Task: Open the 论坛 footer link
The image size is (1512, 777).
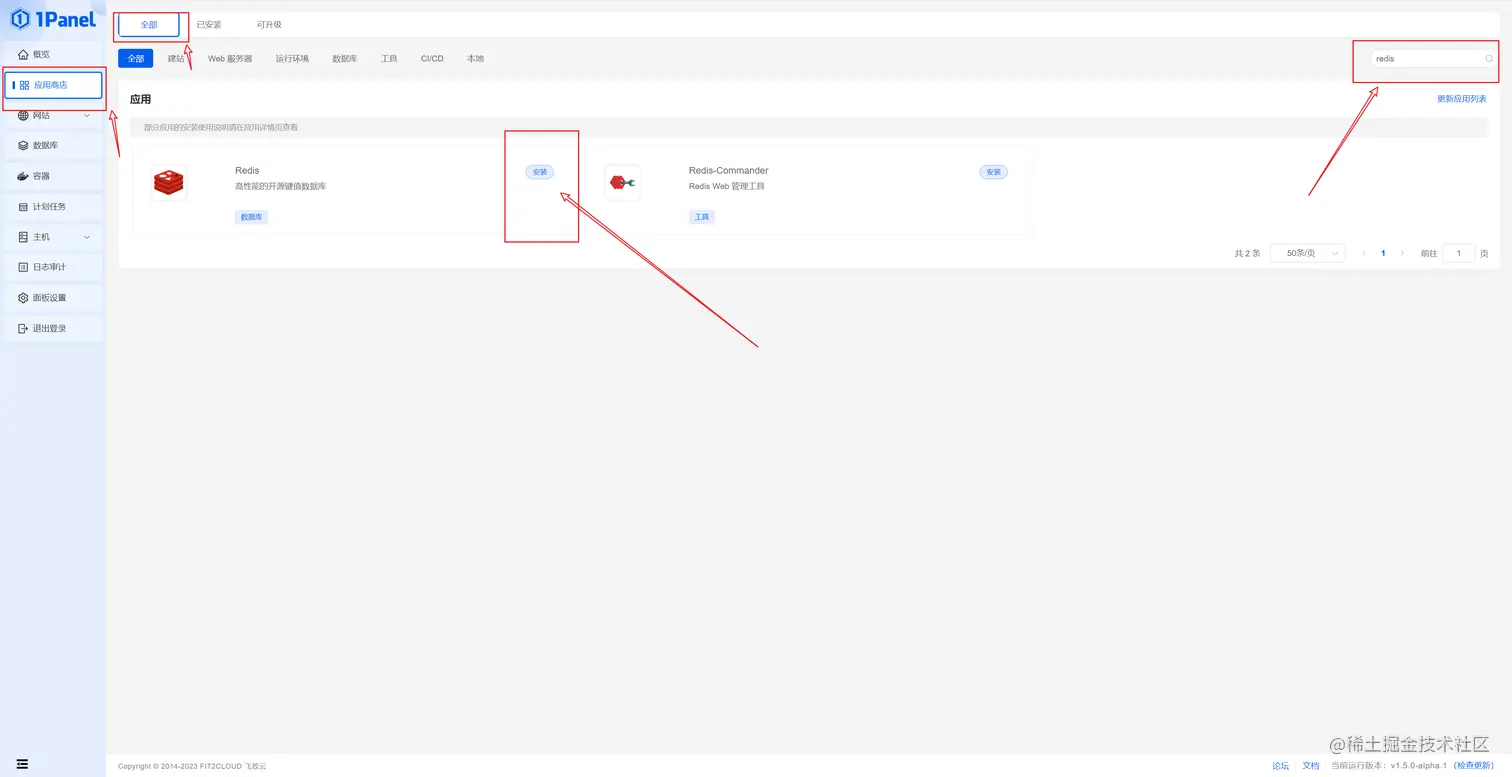Action: click(x=1280, y=766)
